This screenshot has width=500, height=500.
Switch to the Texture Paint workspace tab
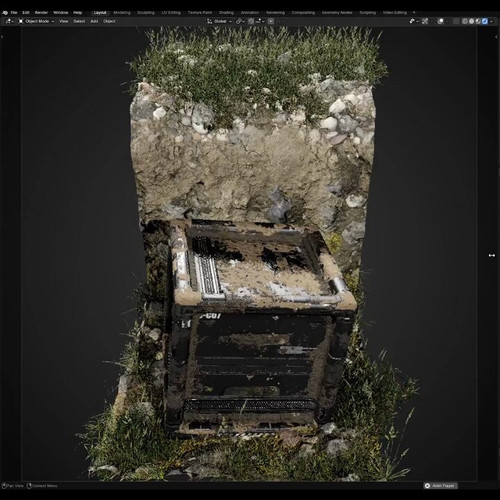pyautogui.click(x=200, y=13)
